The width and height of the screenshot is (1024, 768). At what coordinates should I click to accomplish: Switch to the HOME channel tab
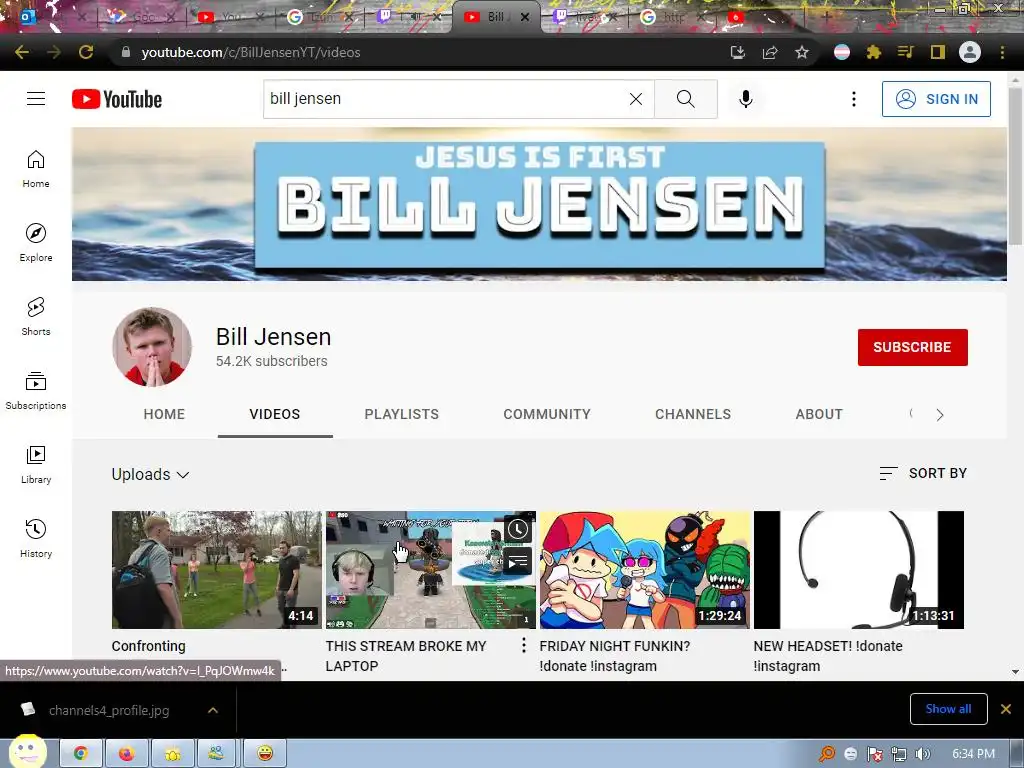pos(165,414)
